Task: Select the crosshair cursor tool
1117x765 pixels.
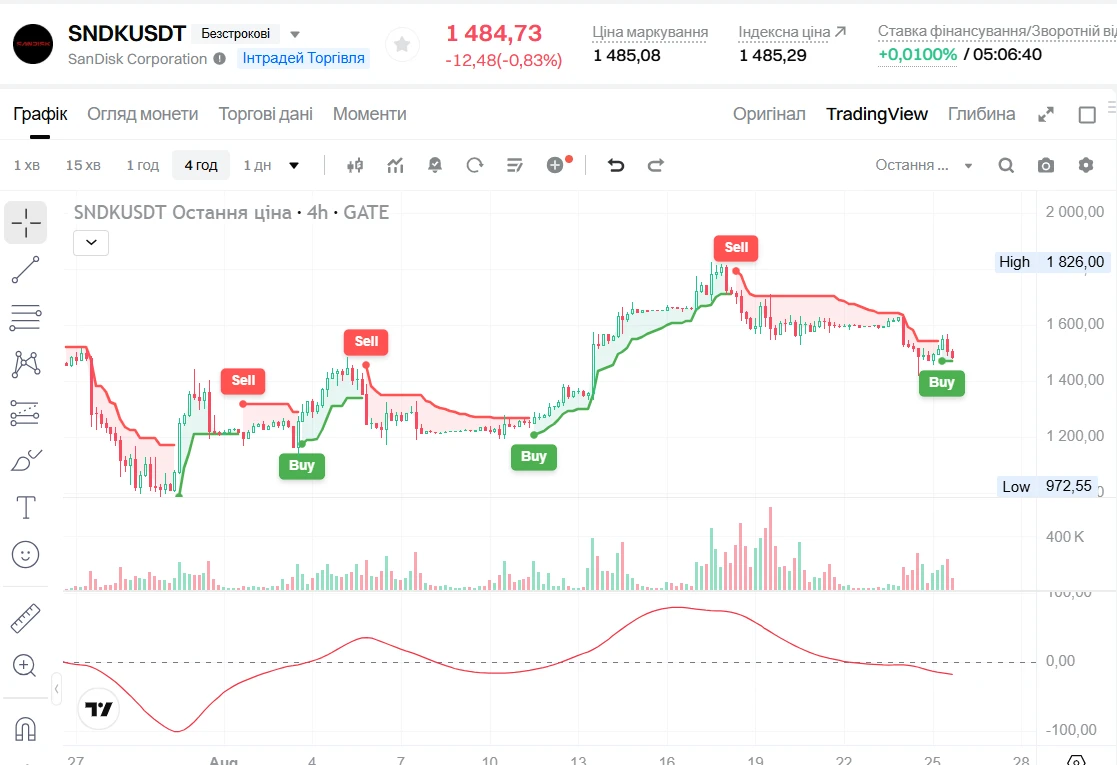Action: click(26, 222)
